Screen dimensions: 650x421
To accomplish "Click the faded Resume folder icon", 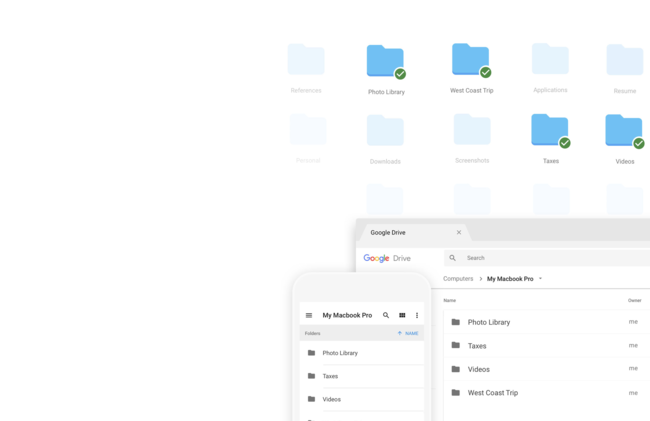I will point(625,60).
